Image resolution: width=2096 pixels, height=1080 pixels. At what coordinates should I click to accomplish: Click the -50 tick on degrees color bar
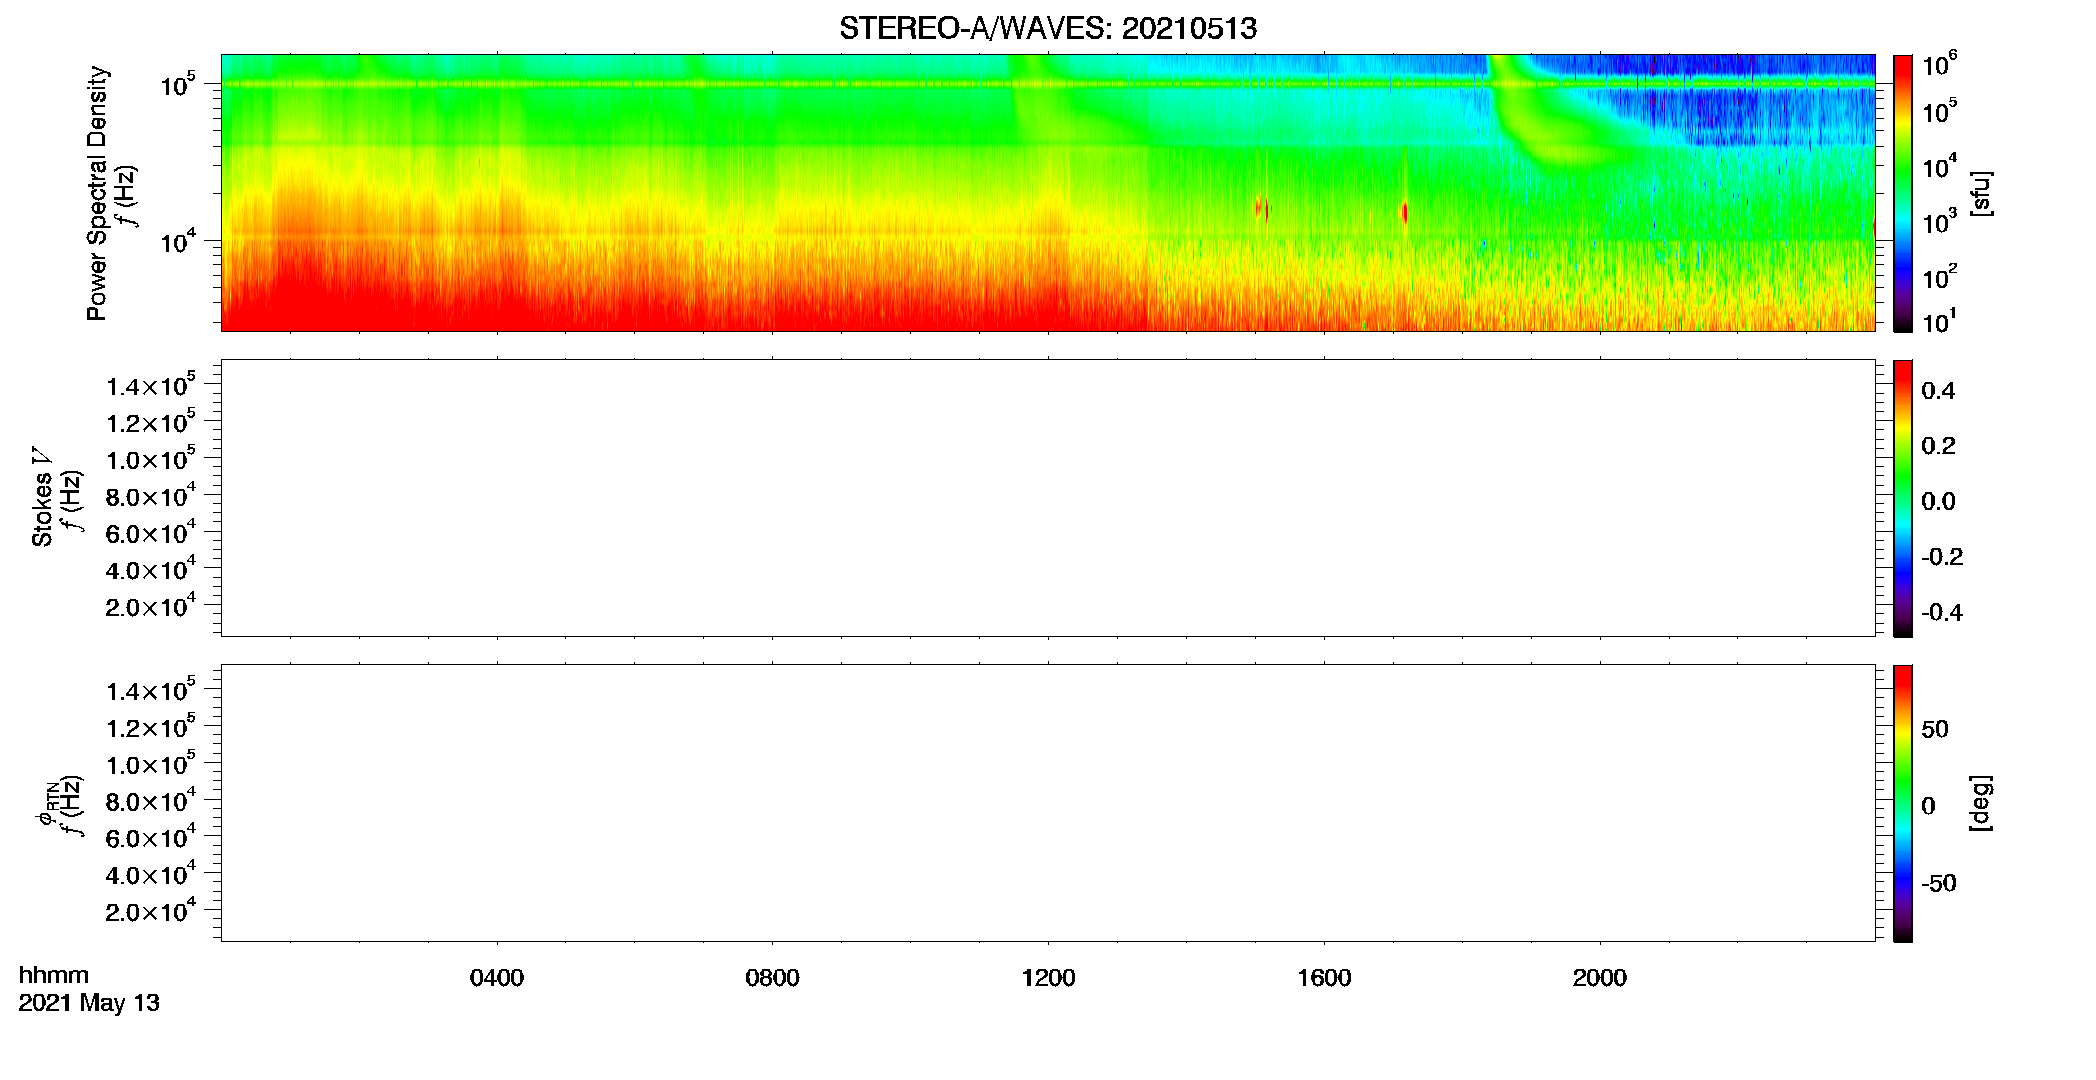(x=1939, y=882)
